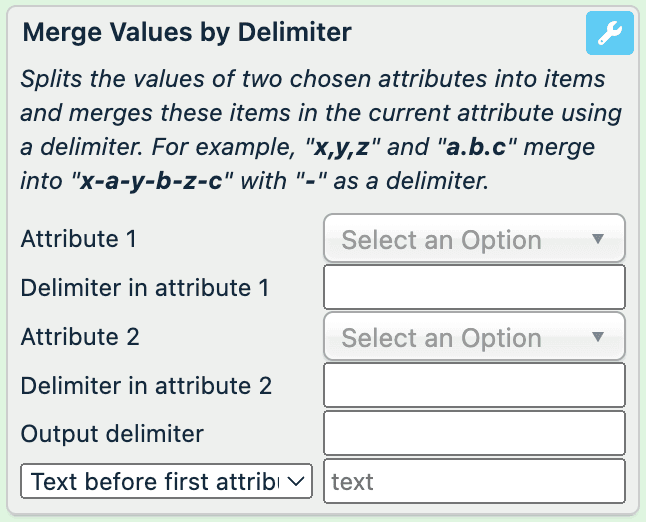Click the 'Output delimiter' label
This screenshot has height=522, width=646.
(112, 434)
